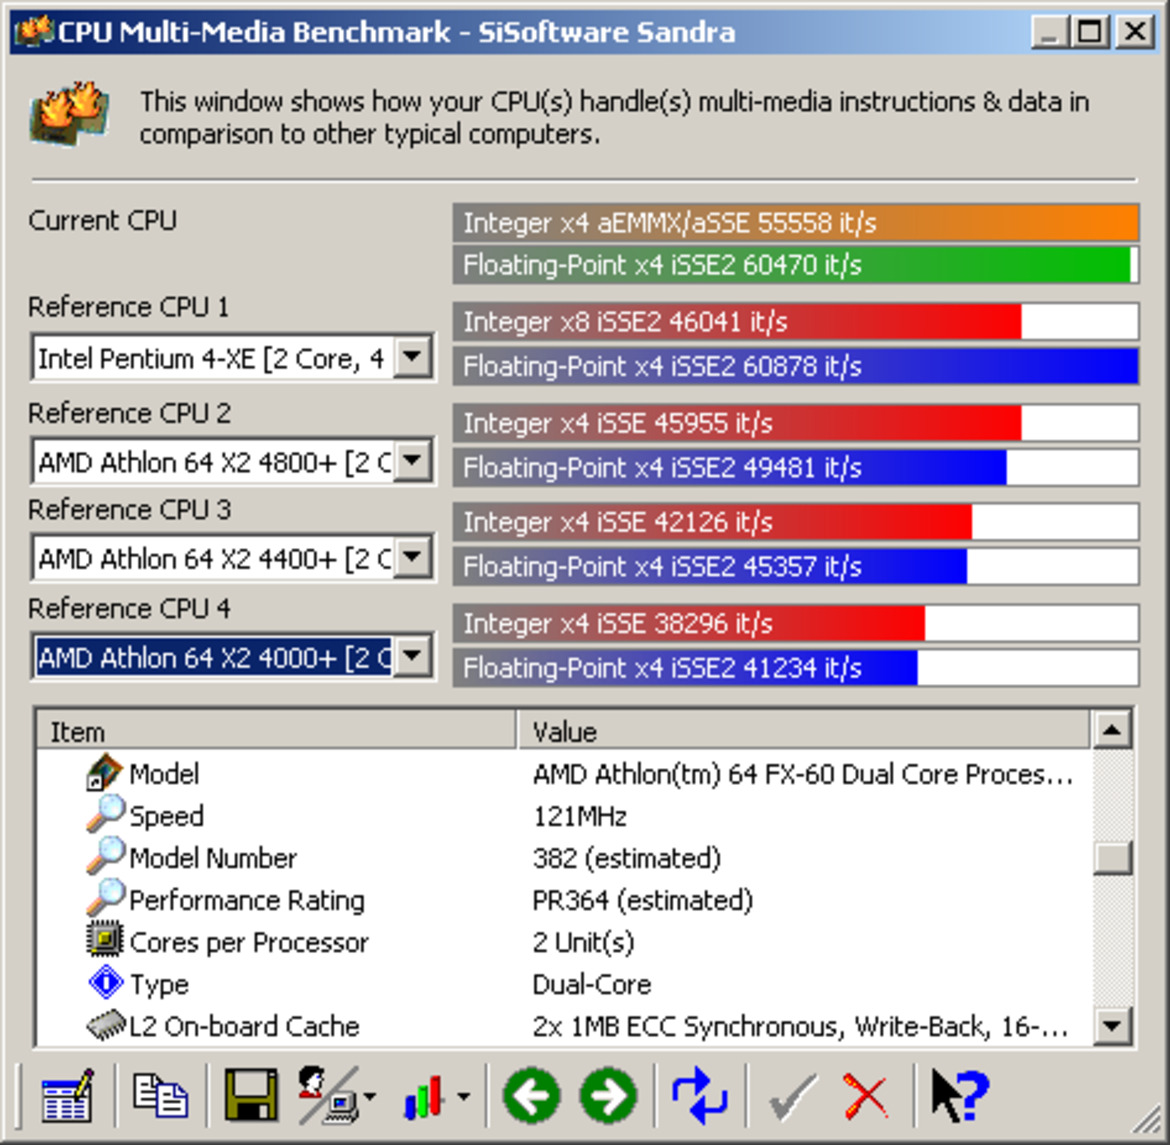Select the AMD Athlon 64 X2 4400+ combo box
1170x1145 pixels.
(x=232, y=557)
